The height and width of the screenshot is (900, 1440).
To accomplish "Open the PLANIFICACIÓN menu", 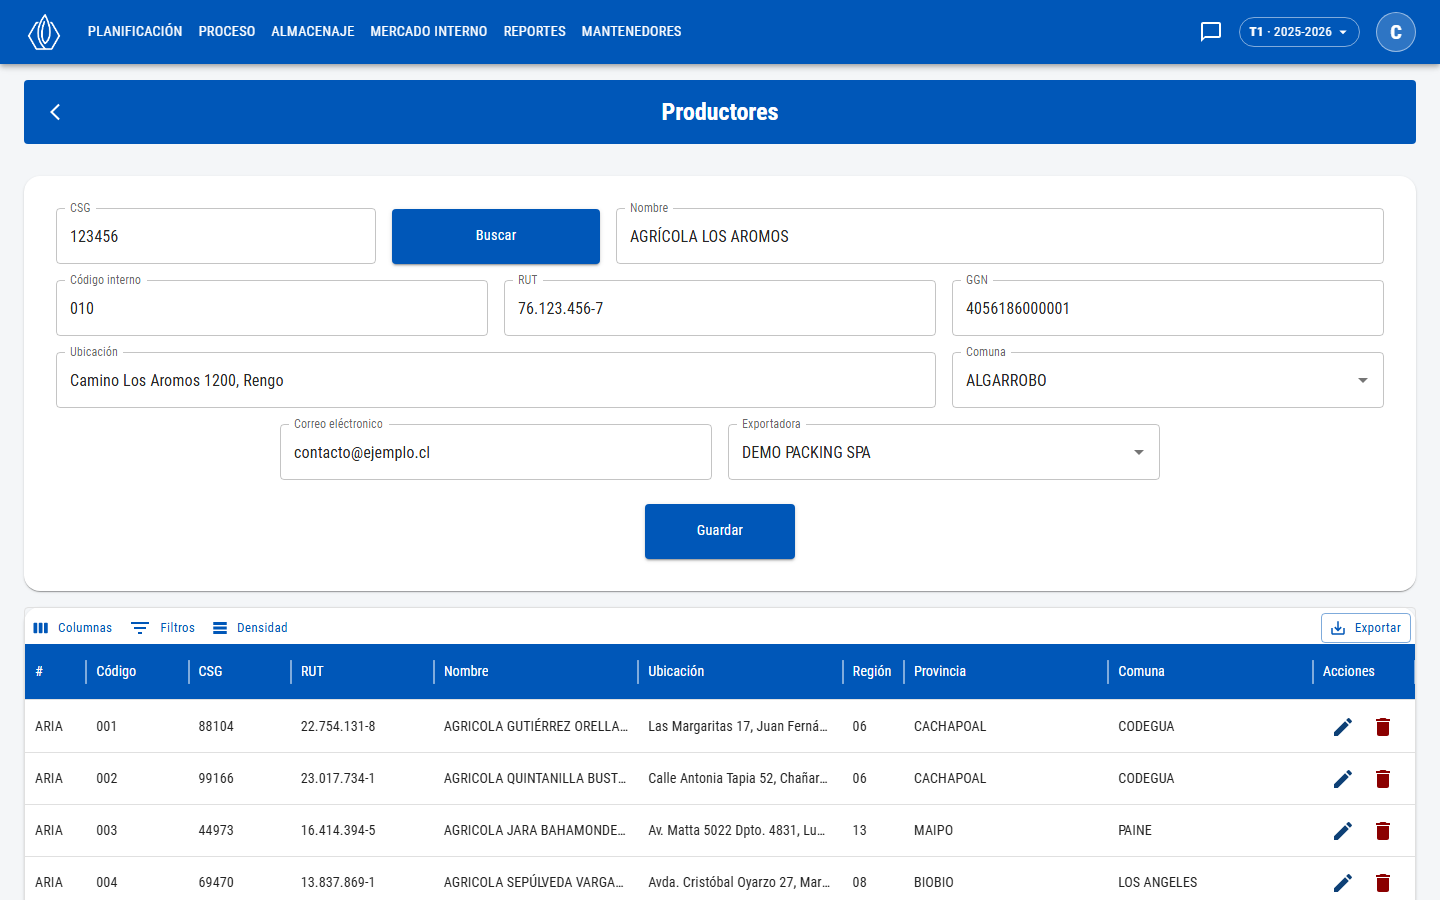I will pos(135,32).
